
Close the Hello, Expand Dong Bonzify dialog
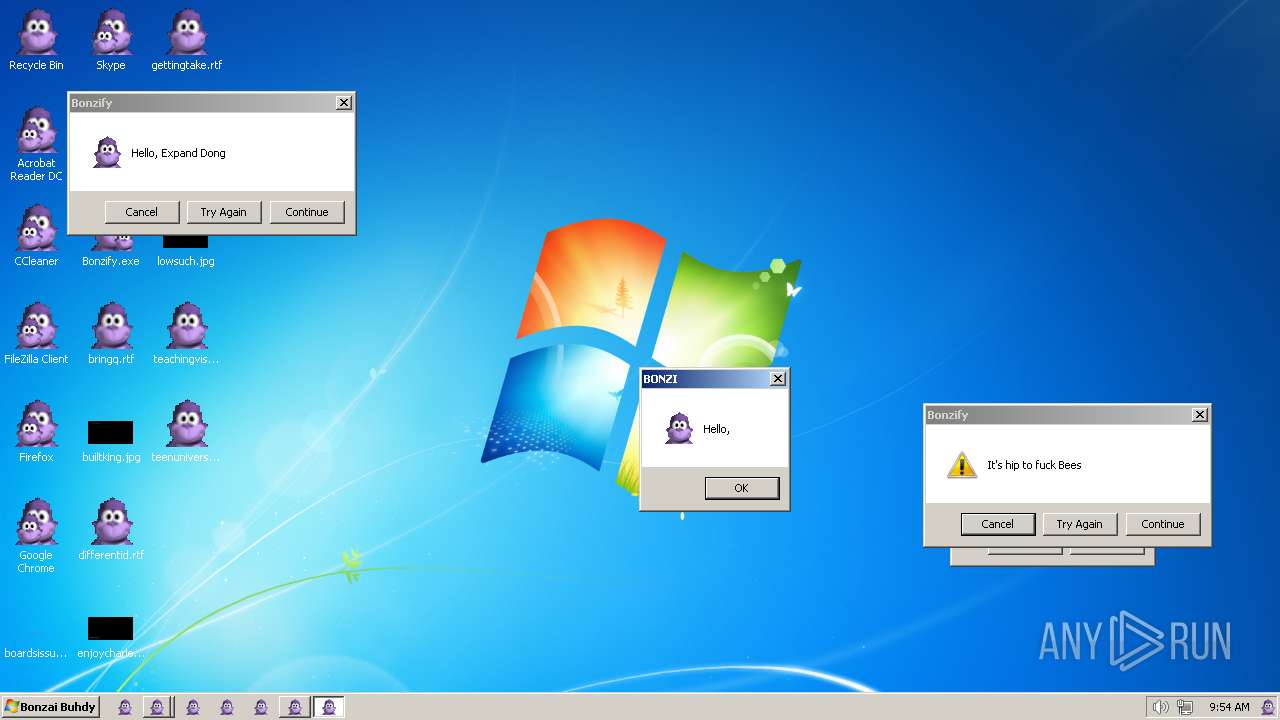click(x=343, y=103)
